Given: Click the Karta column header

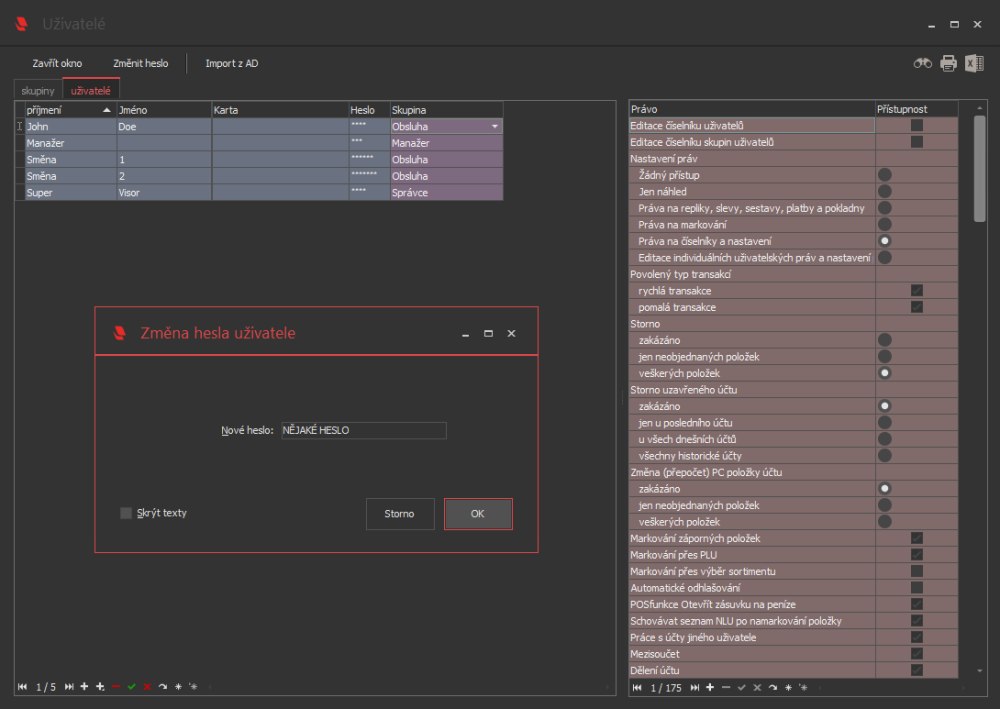Looking at the screenshot, I should pos(280,110).
